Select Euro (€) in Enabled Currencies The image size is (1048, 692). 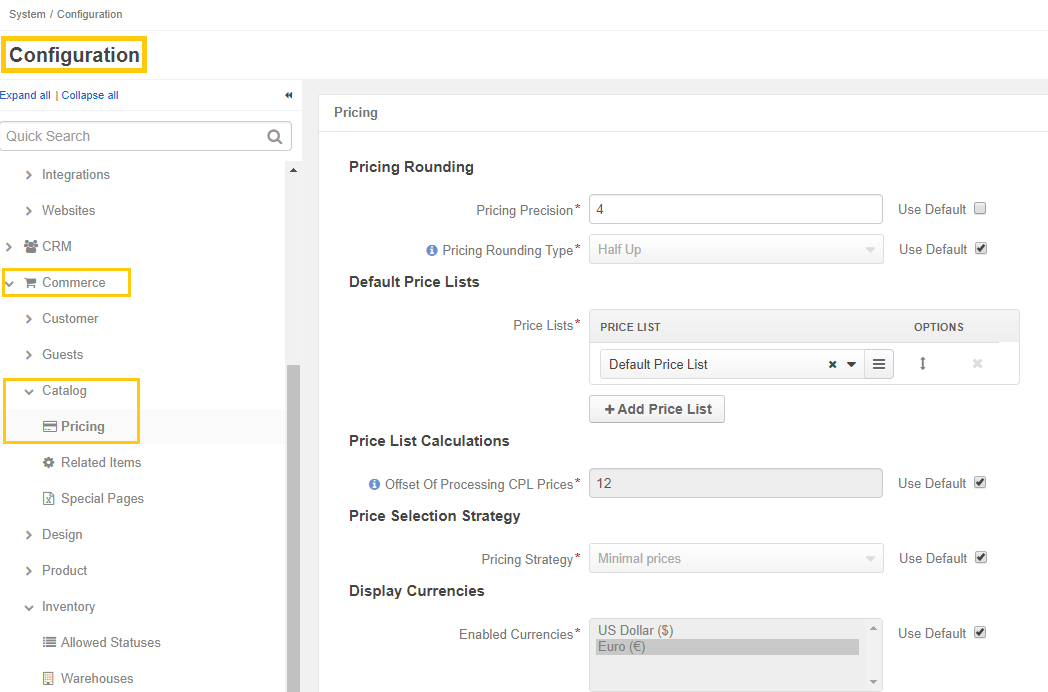[727, 647]
